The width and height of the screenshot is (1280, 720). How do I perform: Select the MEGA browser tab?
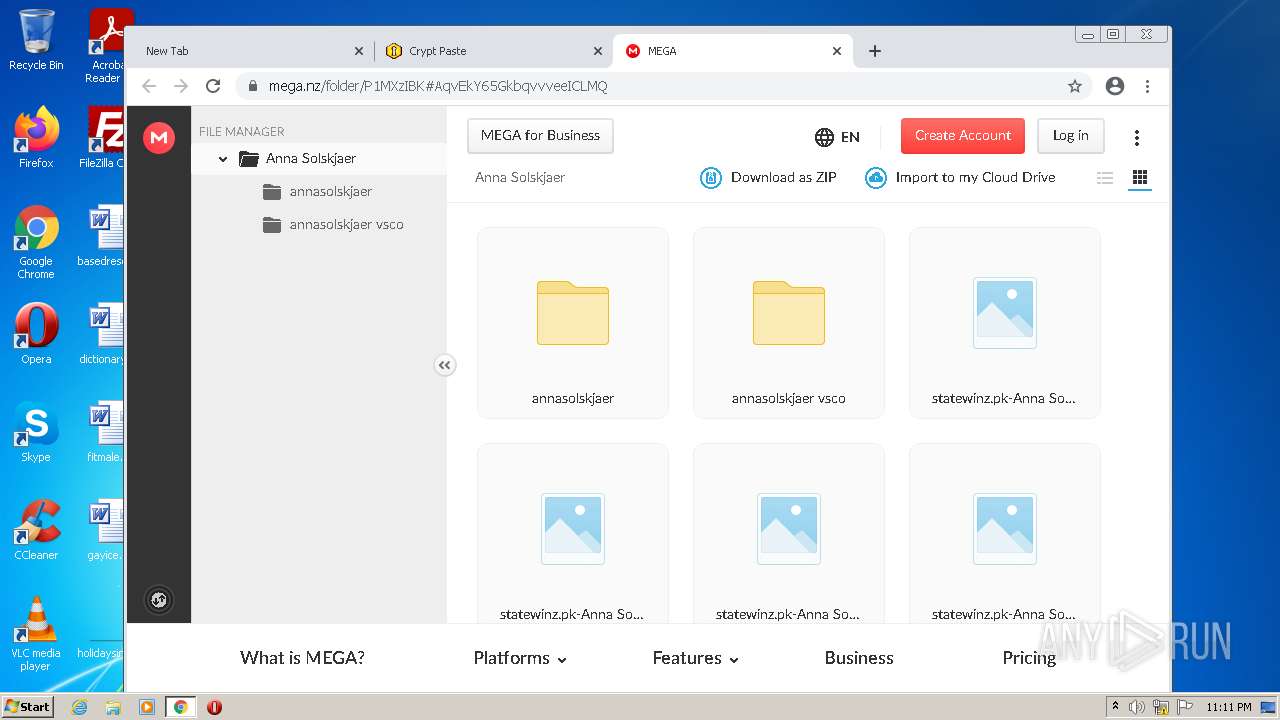tap(733, 51)
